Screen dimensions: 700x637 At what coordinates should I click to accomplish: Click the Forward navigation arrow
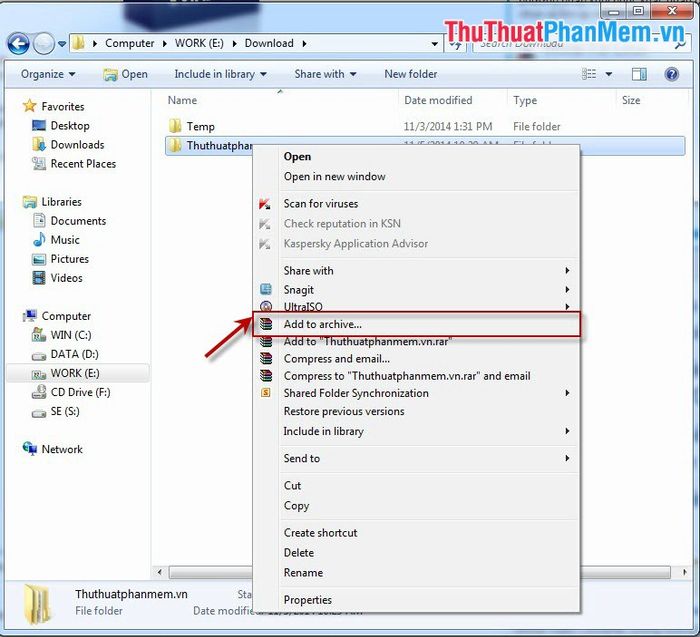(x=44, y=44)
